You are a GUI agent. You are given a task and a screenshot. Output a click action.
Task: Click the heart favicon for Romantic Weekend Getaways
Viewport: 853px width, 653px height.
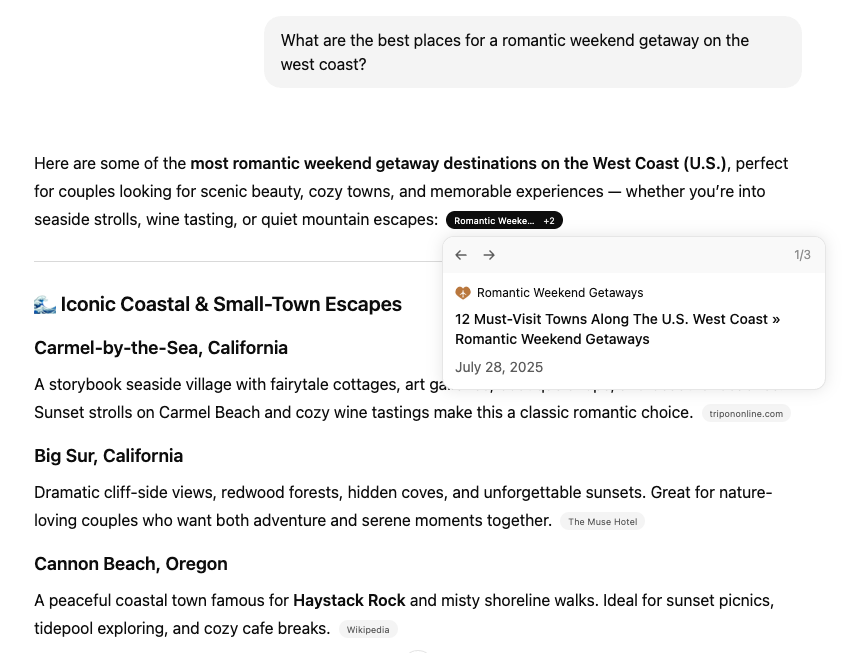click(x=463, y=293)
